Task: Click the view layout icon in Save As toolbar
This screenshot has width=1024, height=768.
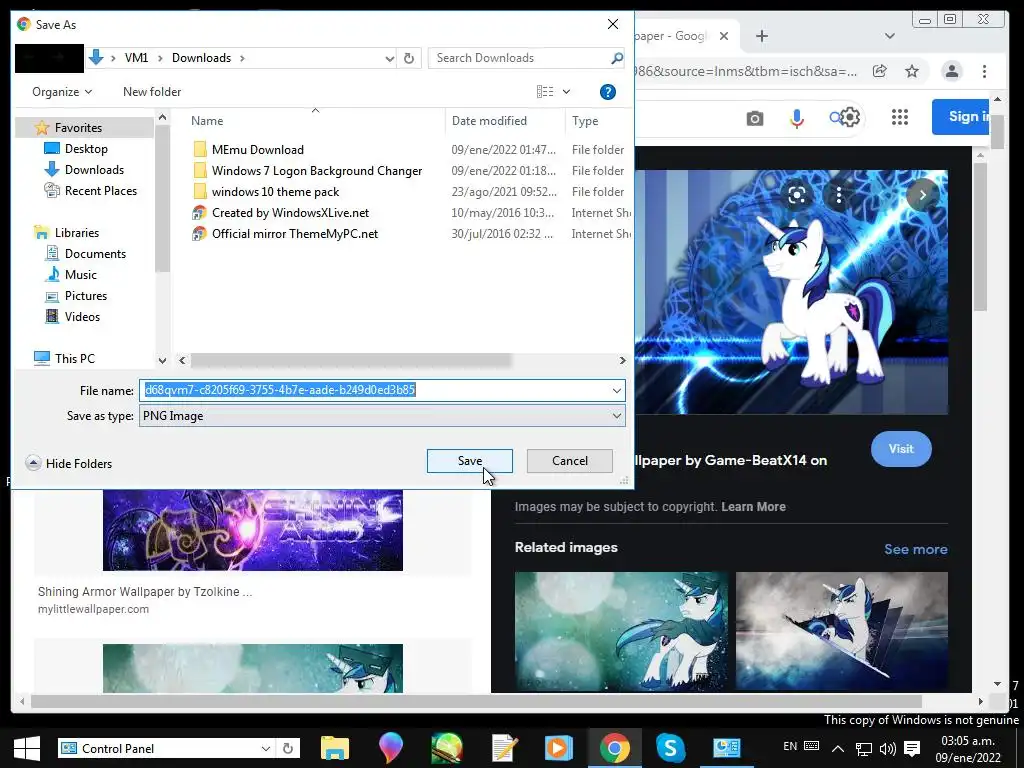Action: (x=545, y=92)
